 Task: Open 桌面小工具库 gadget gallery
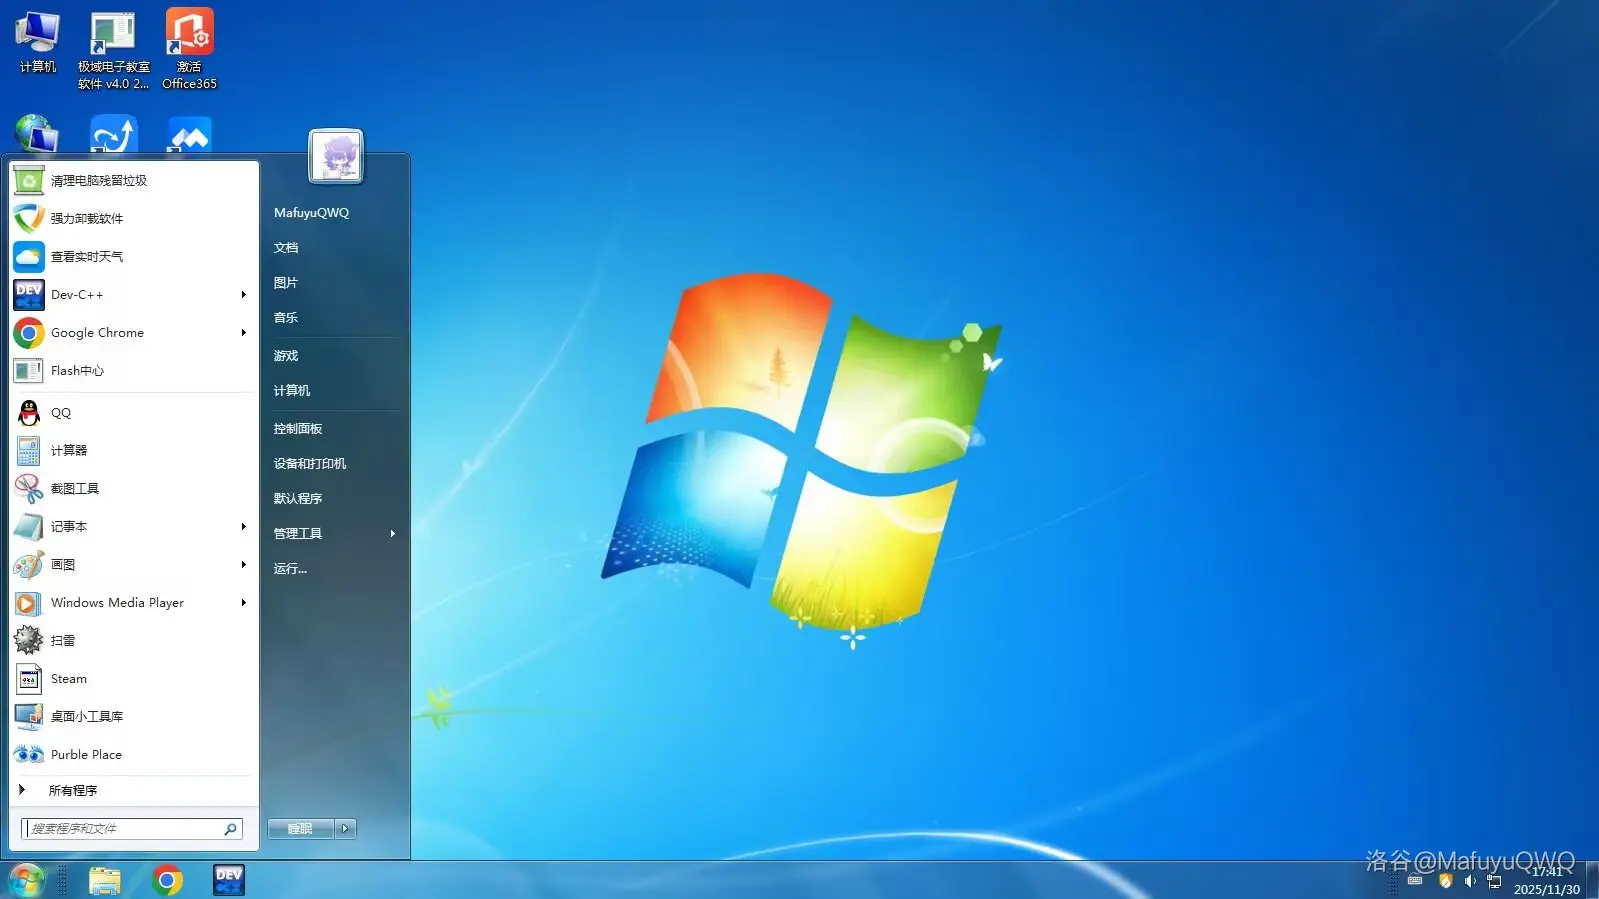(134, 717)
